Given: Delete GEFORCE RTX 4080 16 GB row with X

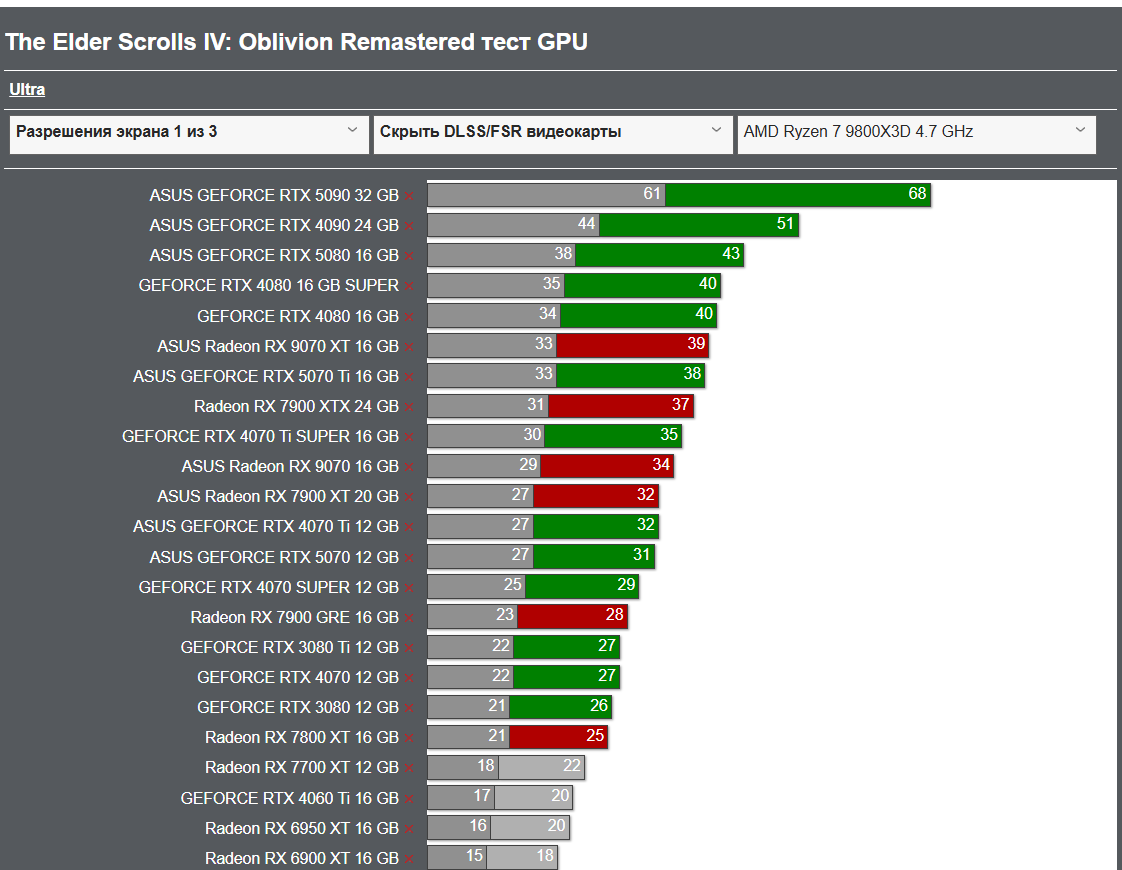Looking at the screenshot, I should click(x=409, y=317).
